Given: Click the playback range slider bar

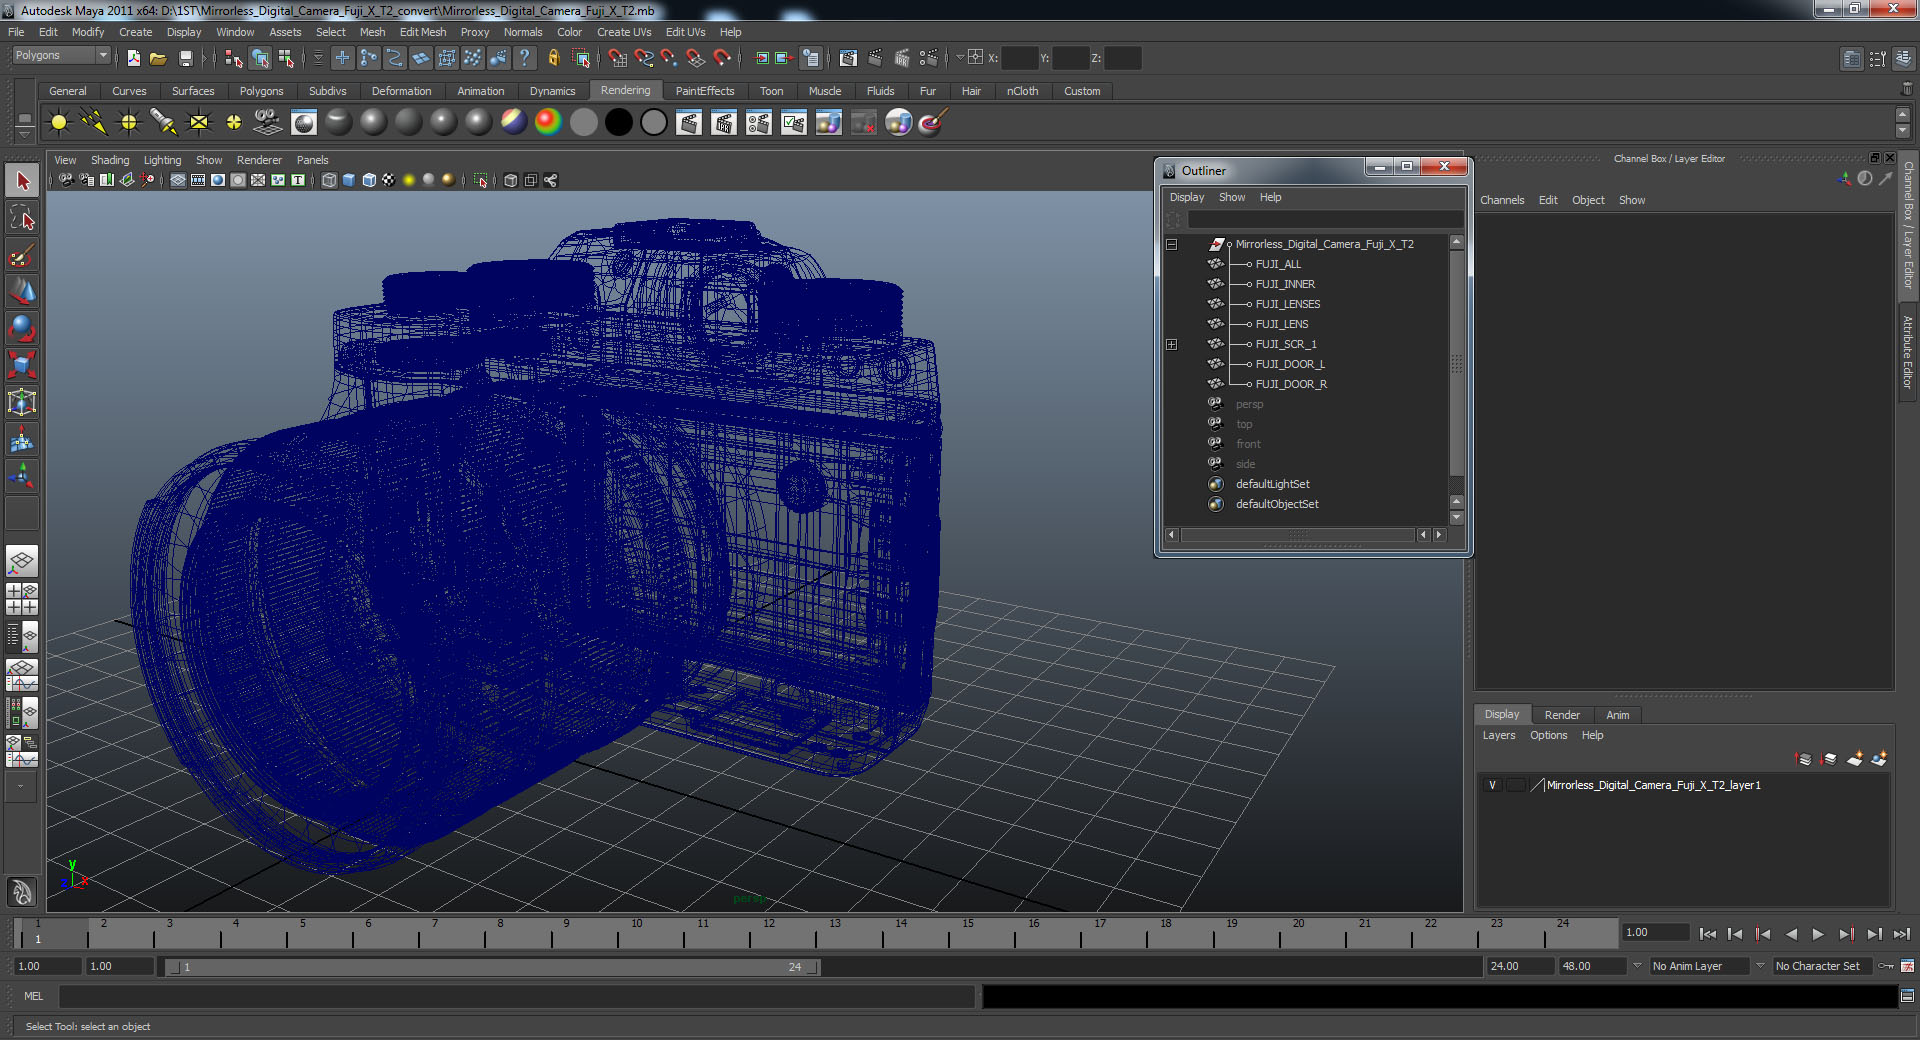Looking at the screenshot, I should [493, 967].
